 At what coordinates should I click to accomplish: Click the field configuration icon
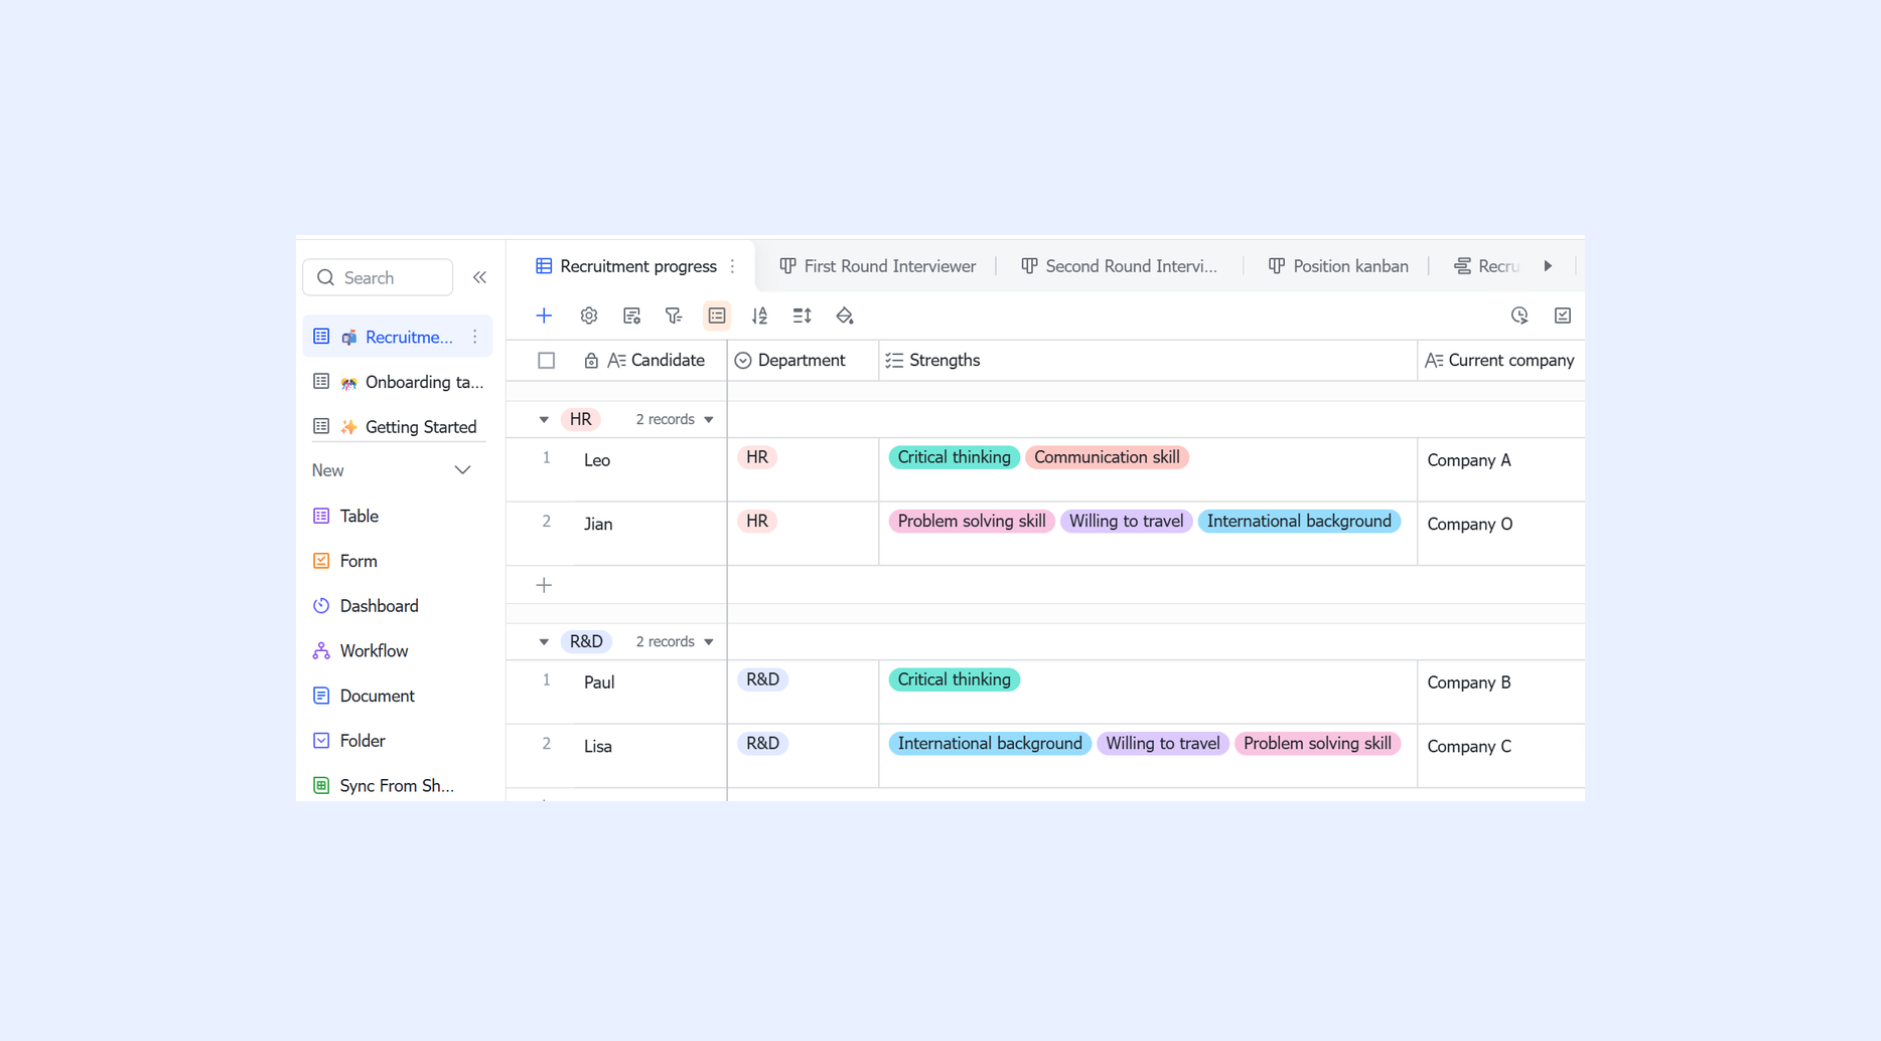631,316
